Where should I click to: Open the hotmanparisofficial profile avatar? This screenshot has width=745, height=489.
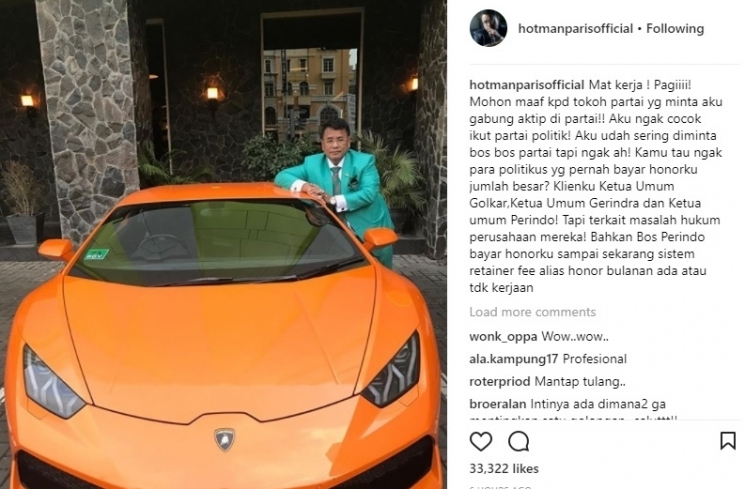(488, 28)
